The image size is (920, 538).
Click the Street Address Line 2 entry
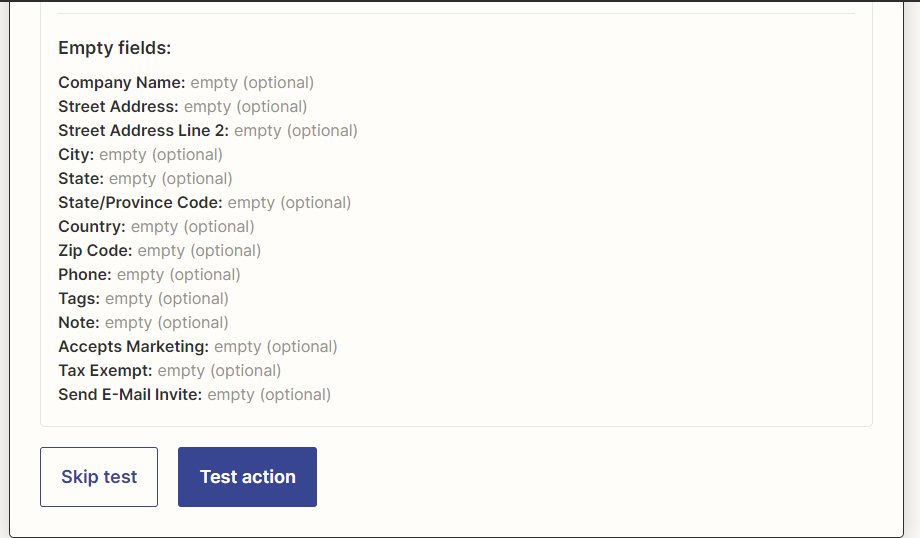click(208, 131)
